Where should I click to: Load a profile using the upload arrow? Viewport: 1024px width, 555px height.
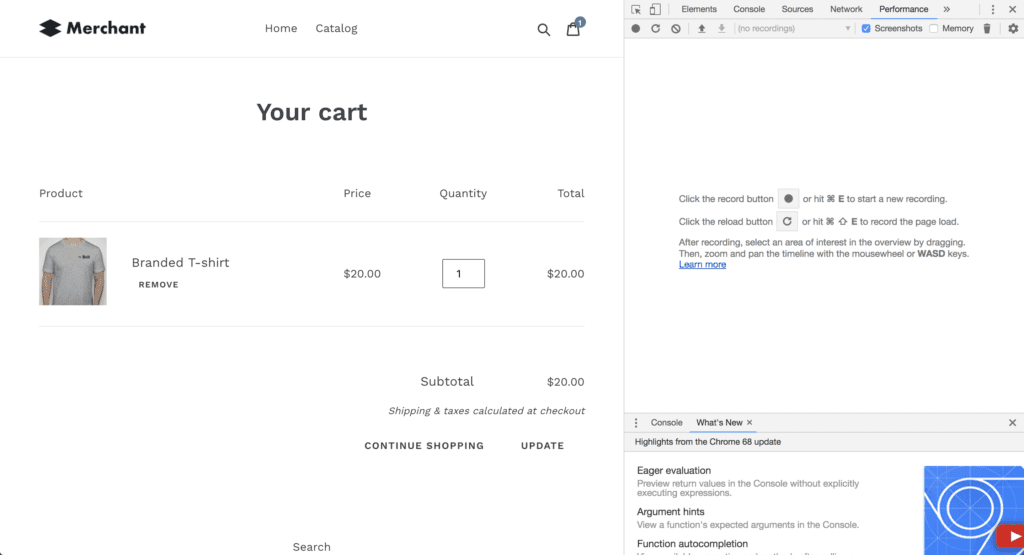click(701, 29)
